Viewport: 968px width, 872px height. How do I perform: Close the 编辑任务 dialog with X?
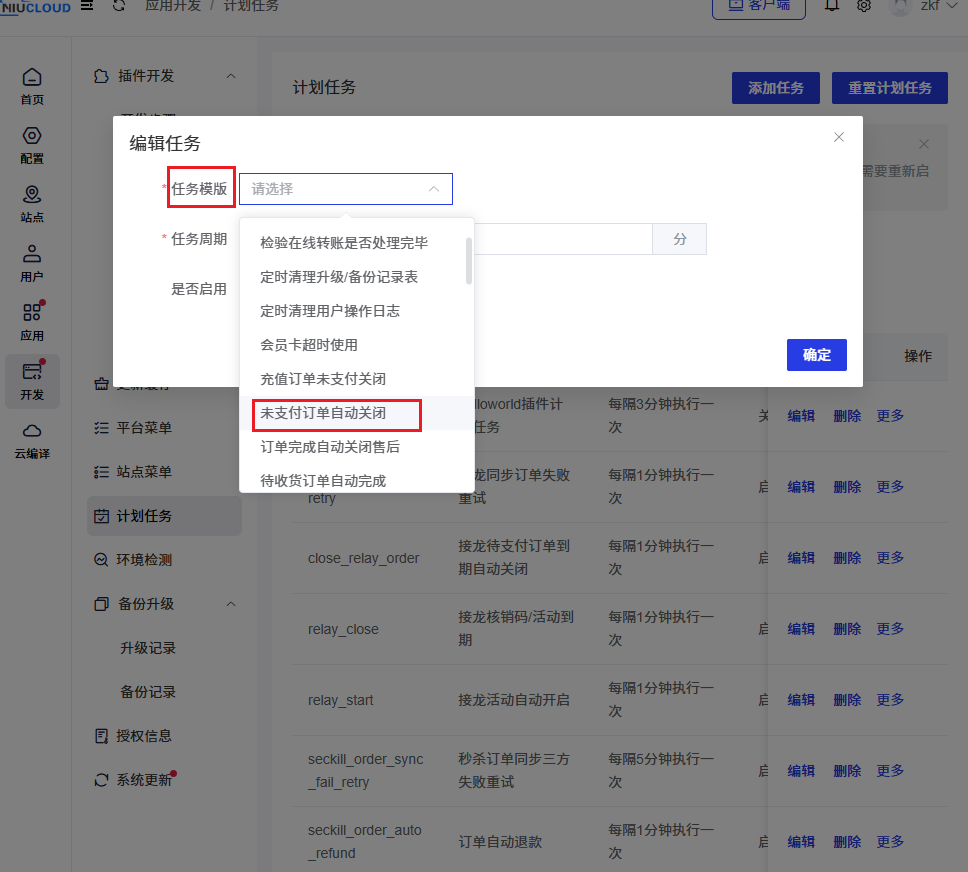tap(839, 137)
